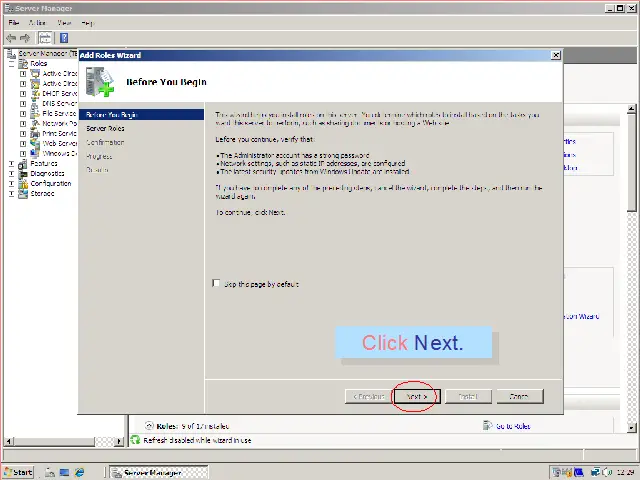Click the DHCP Server role icon

point(36,93)
